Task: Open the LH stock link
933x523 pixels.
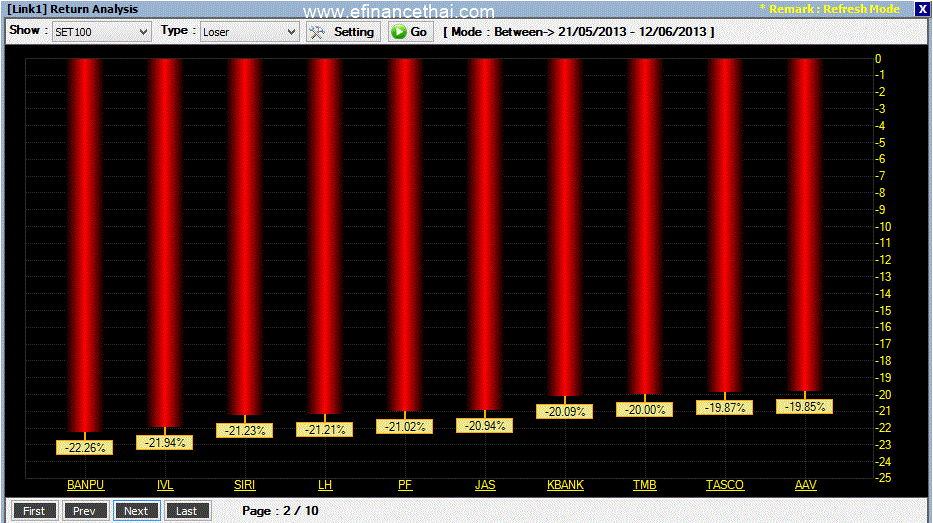Action: (325, 485)
